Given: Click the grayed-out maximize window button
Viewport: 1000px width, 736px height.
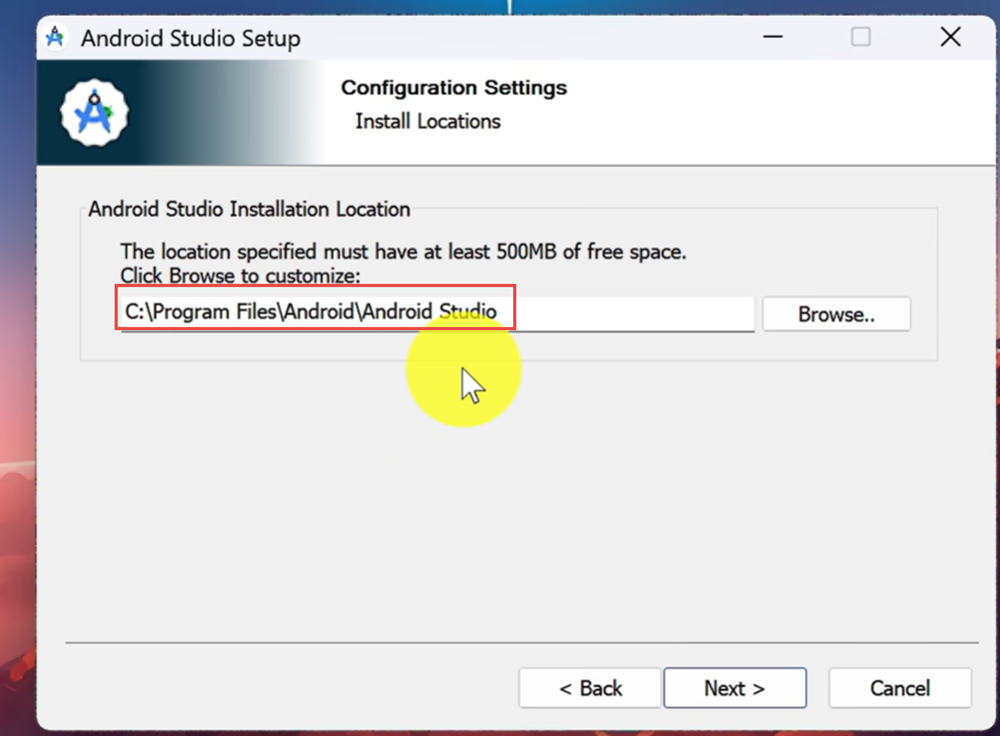Looking at the screenshot, I should [x=860, y=38].
